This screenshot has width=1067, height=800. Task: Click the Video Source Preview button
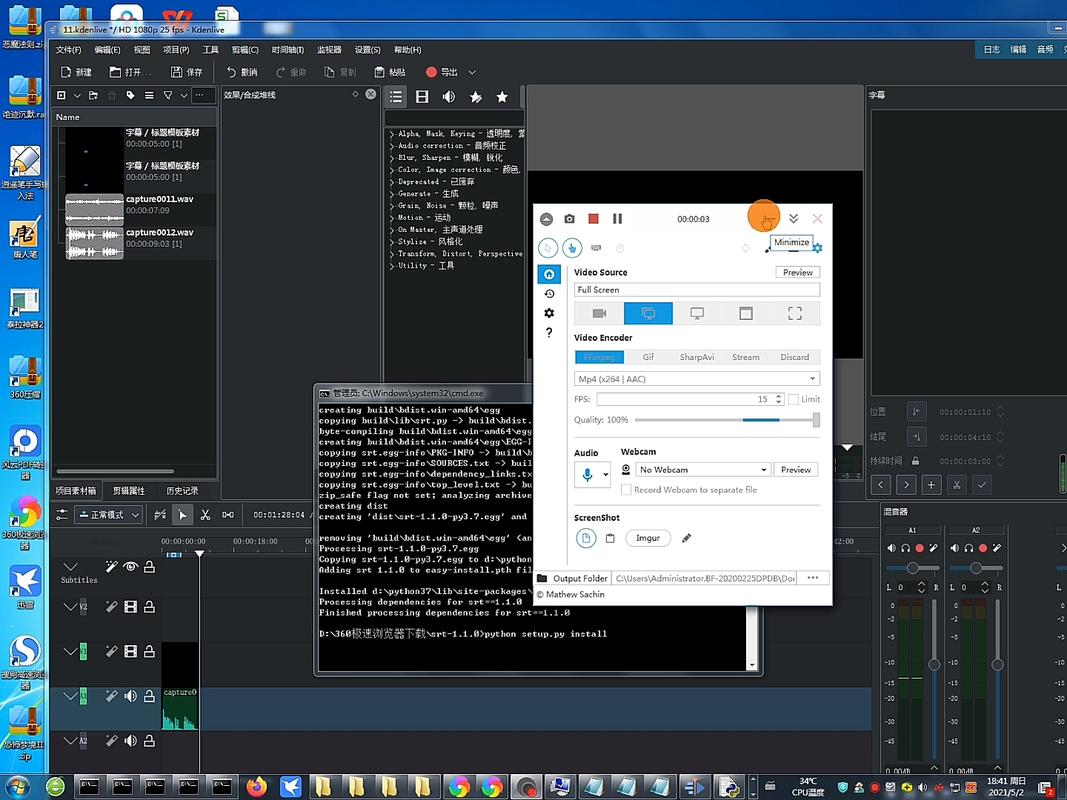(x=798, y=272)
